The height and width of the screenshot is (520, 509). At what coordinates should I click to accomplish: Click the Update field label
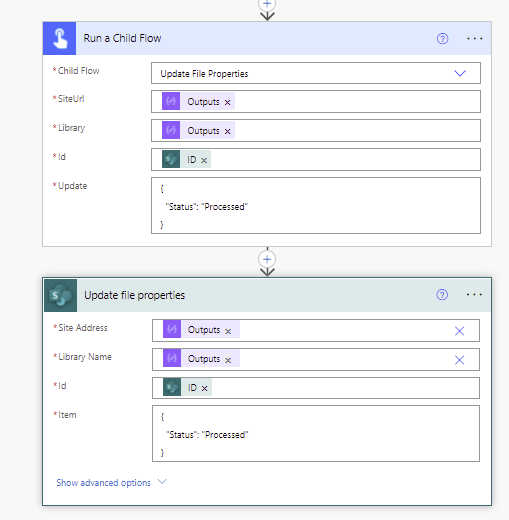click(x=73, y=186)
